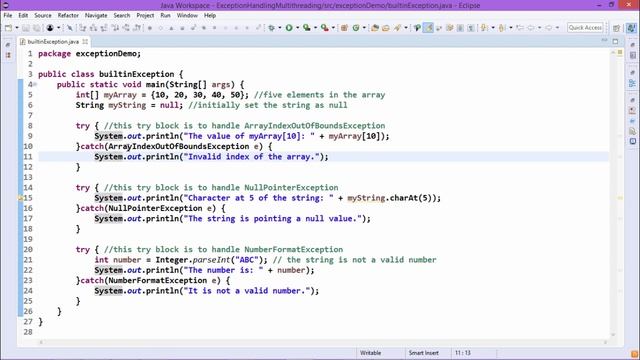Screen dimensions: 640x360
Task: Maximize the editor area
Action: (615, 41)
